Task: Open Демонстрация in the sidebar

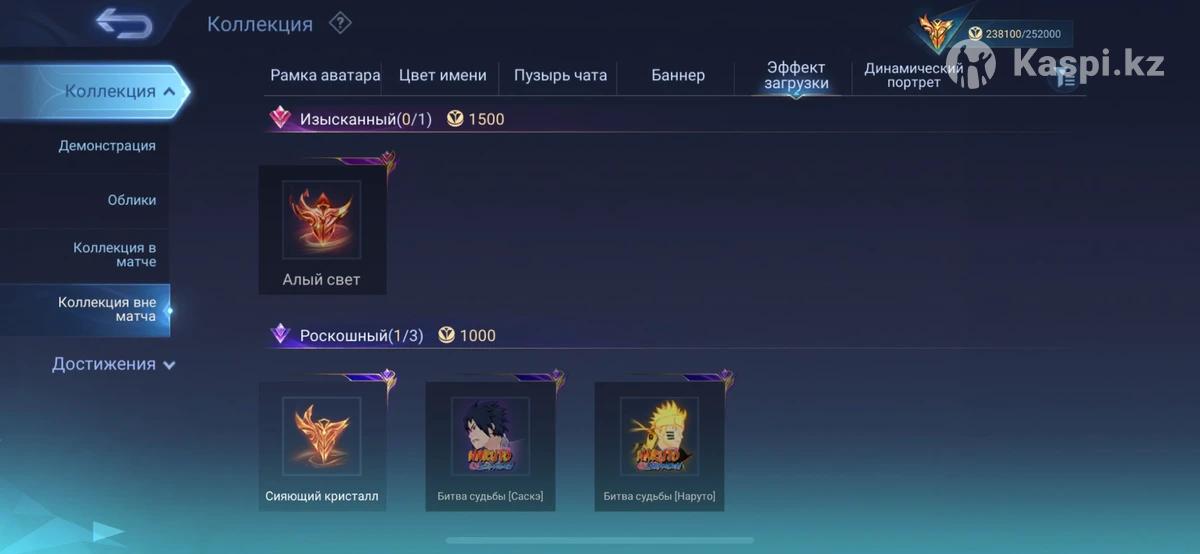Action: point(107,145)
